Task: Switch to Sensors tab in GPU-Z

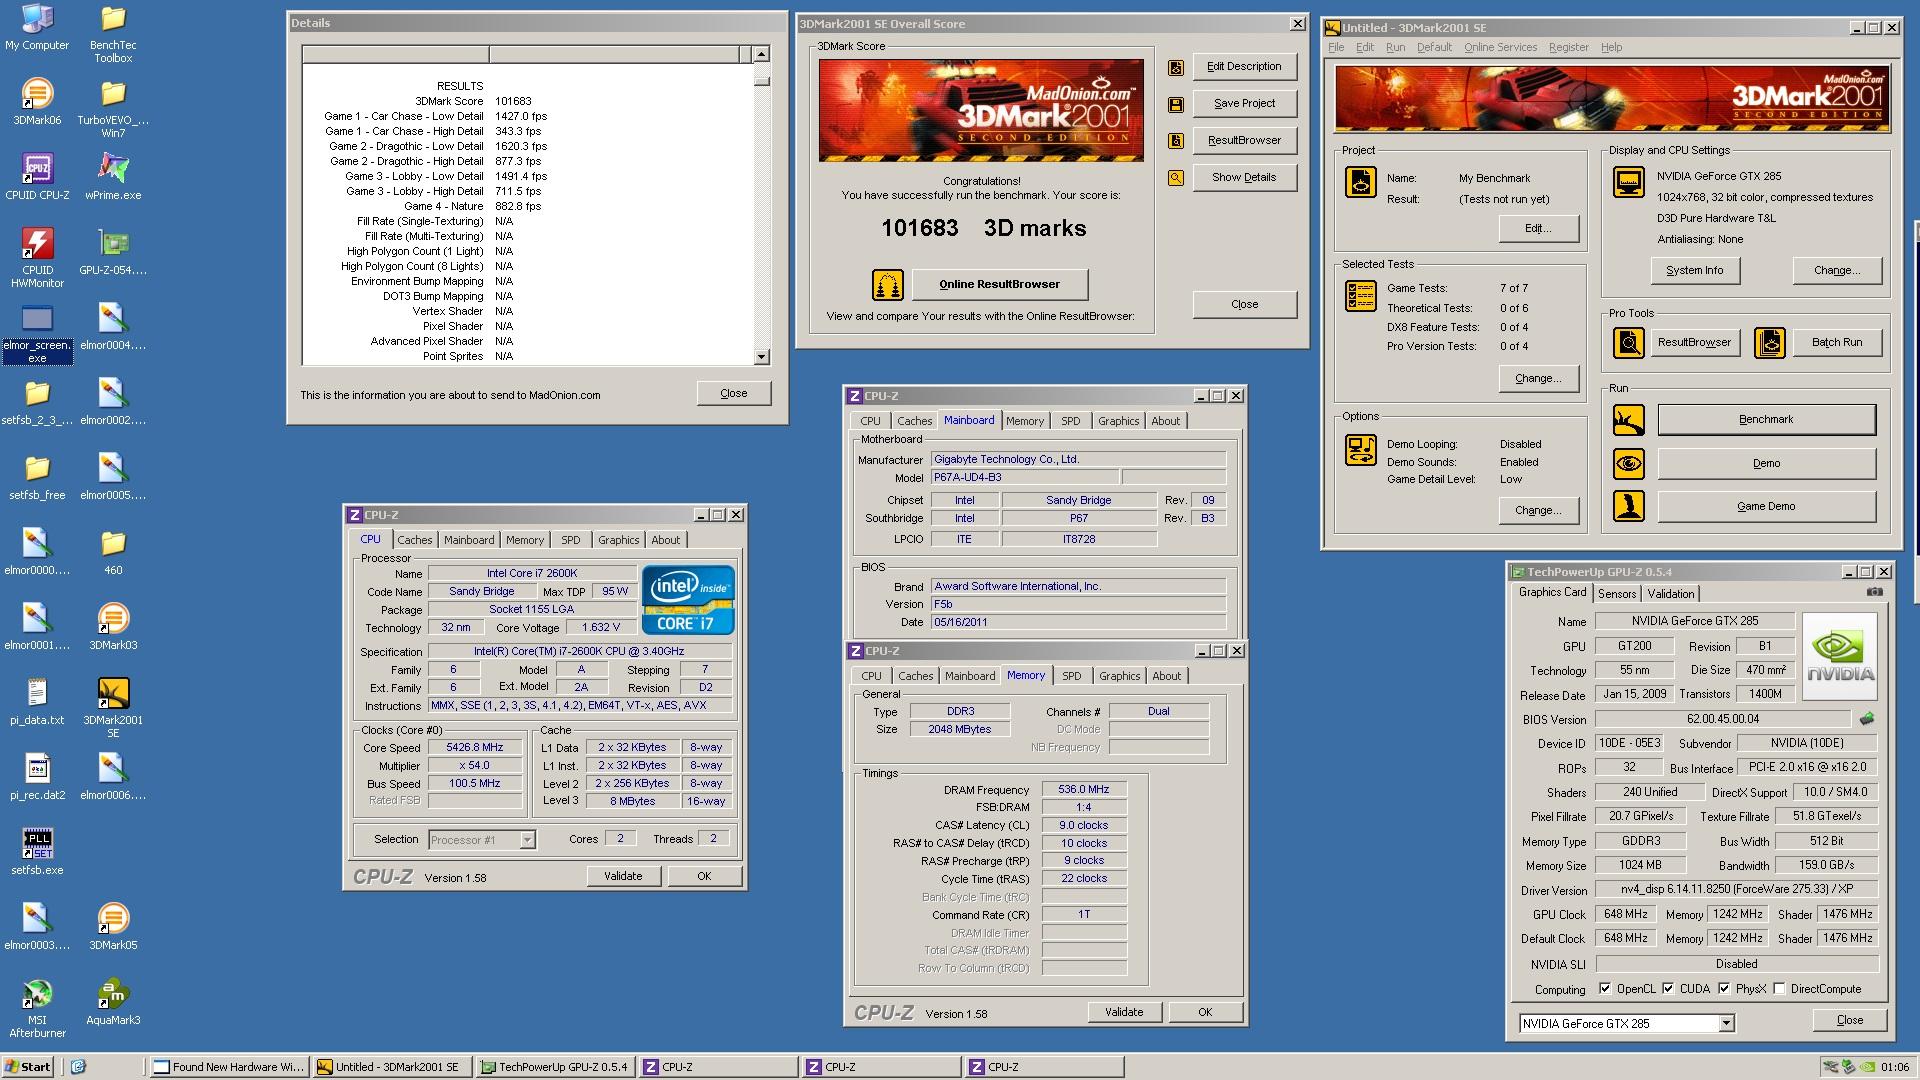Action: 1617,594
